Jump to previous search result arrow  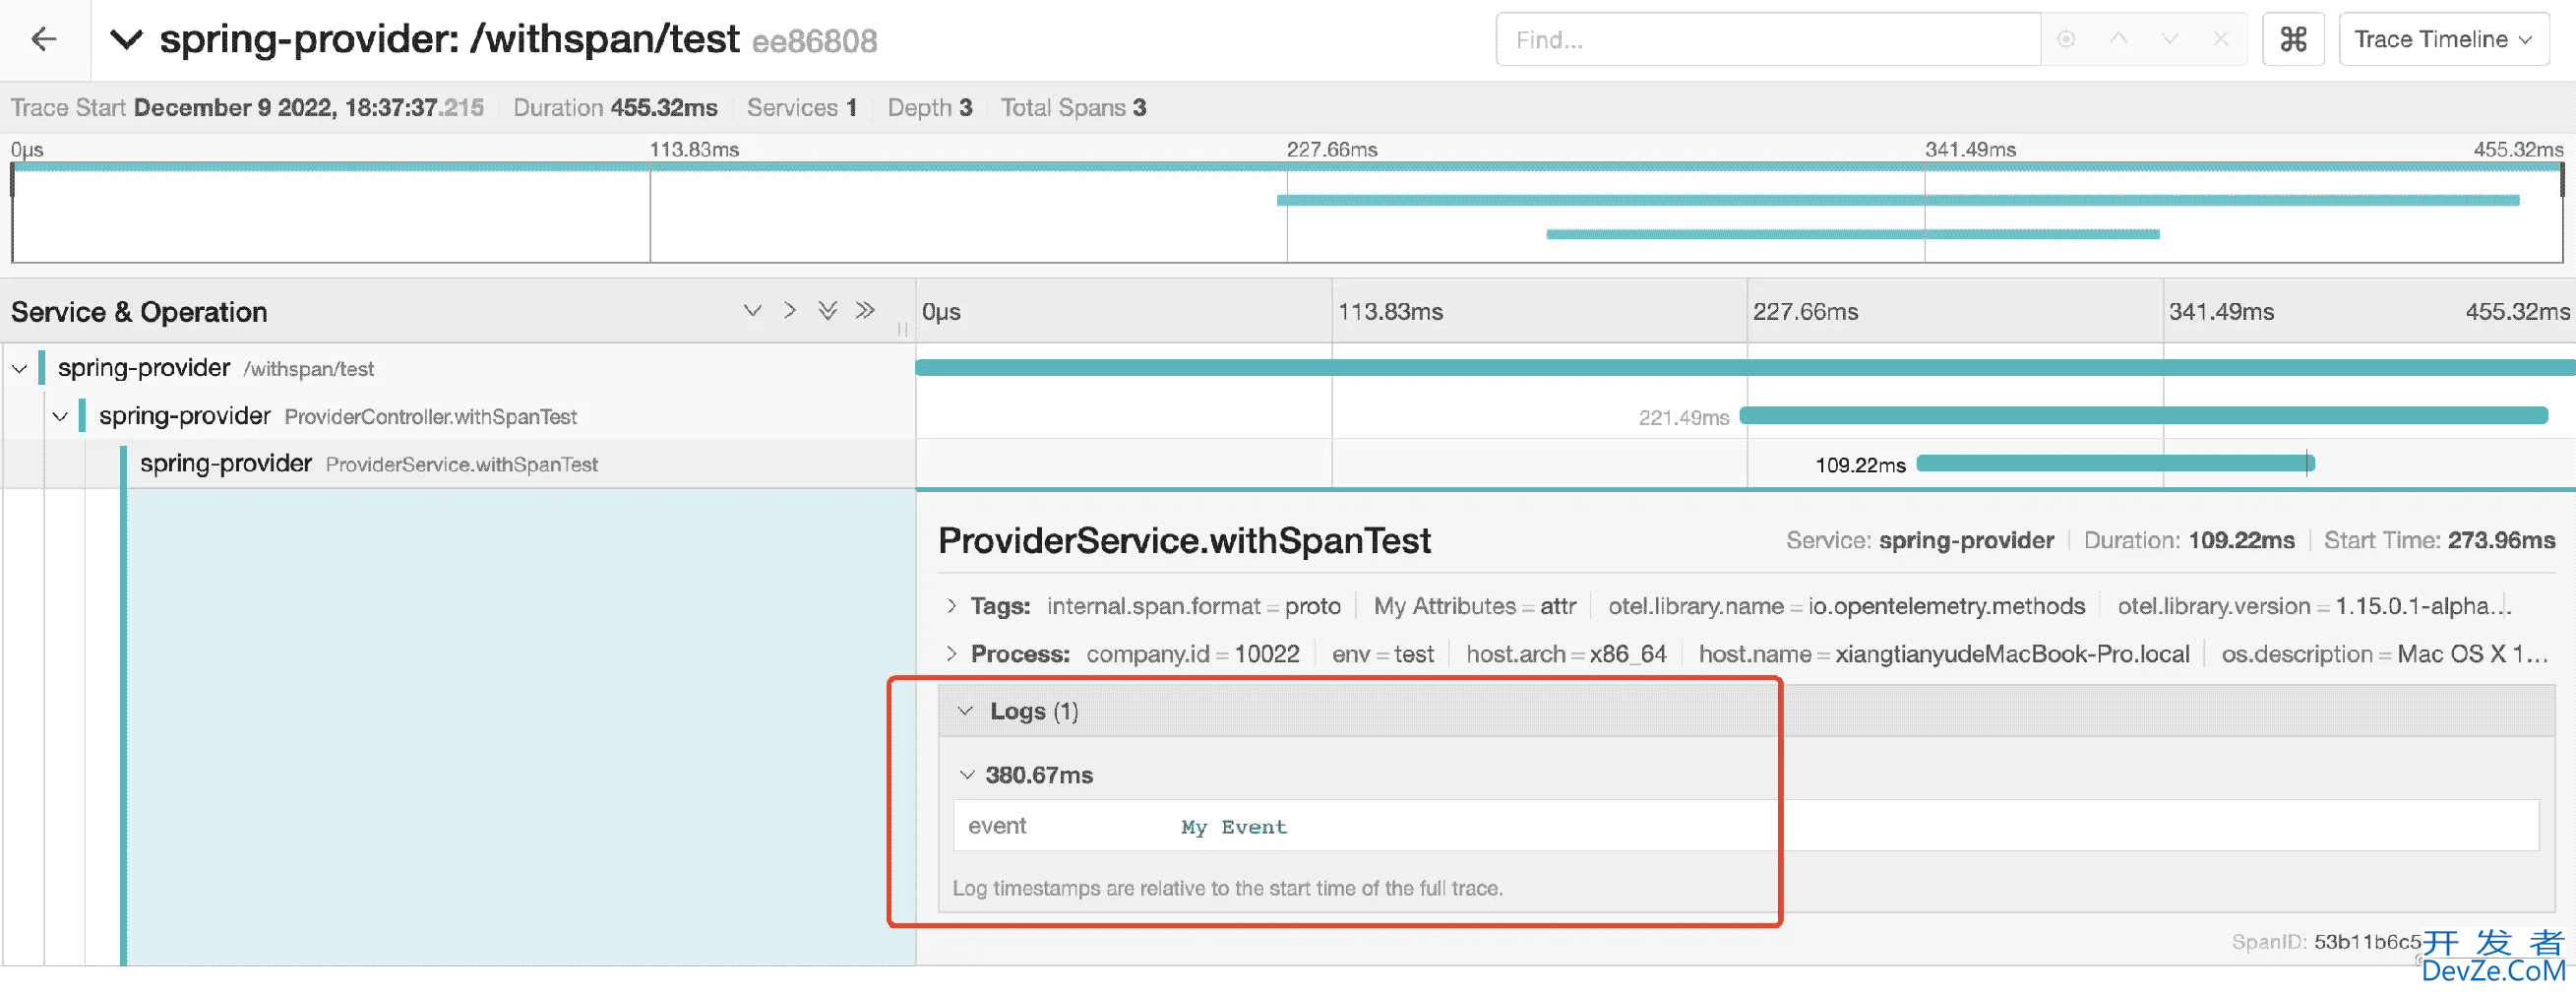2118,38
